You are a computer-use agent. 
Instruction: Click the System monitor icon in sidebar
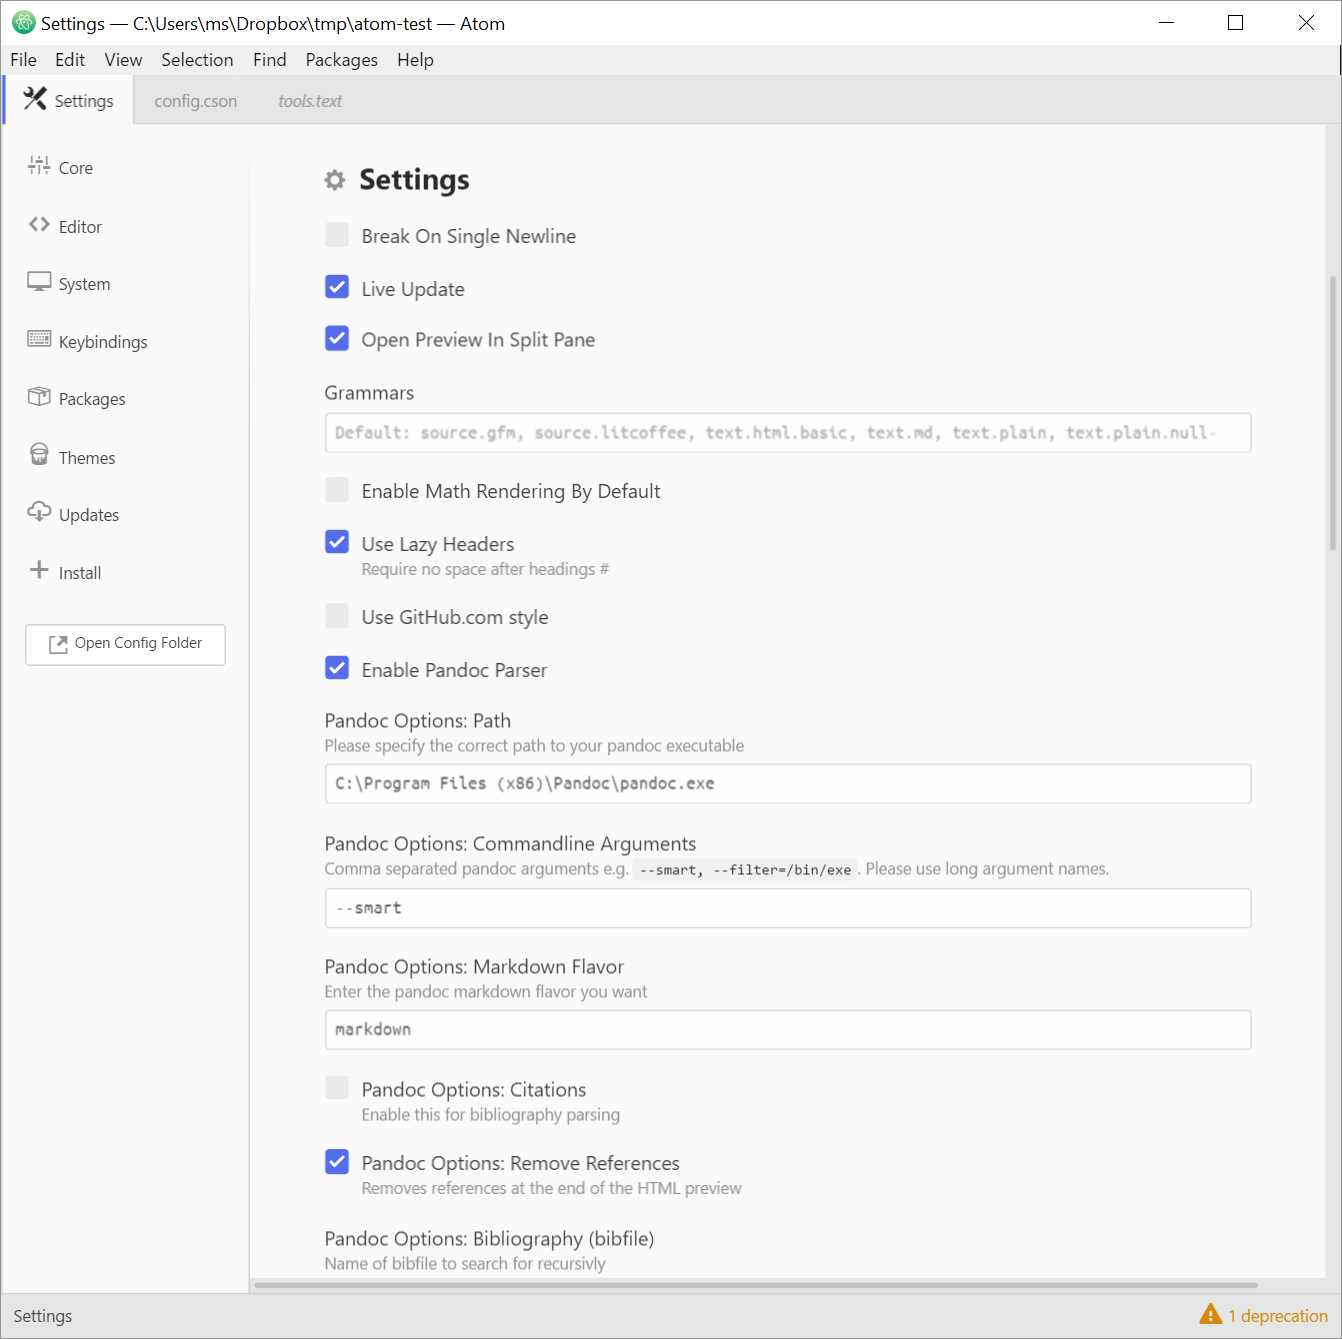point(39,283)
